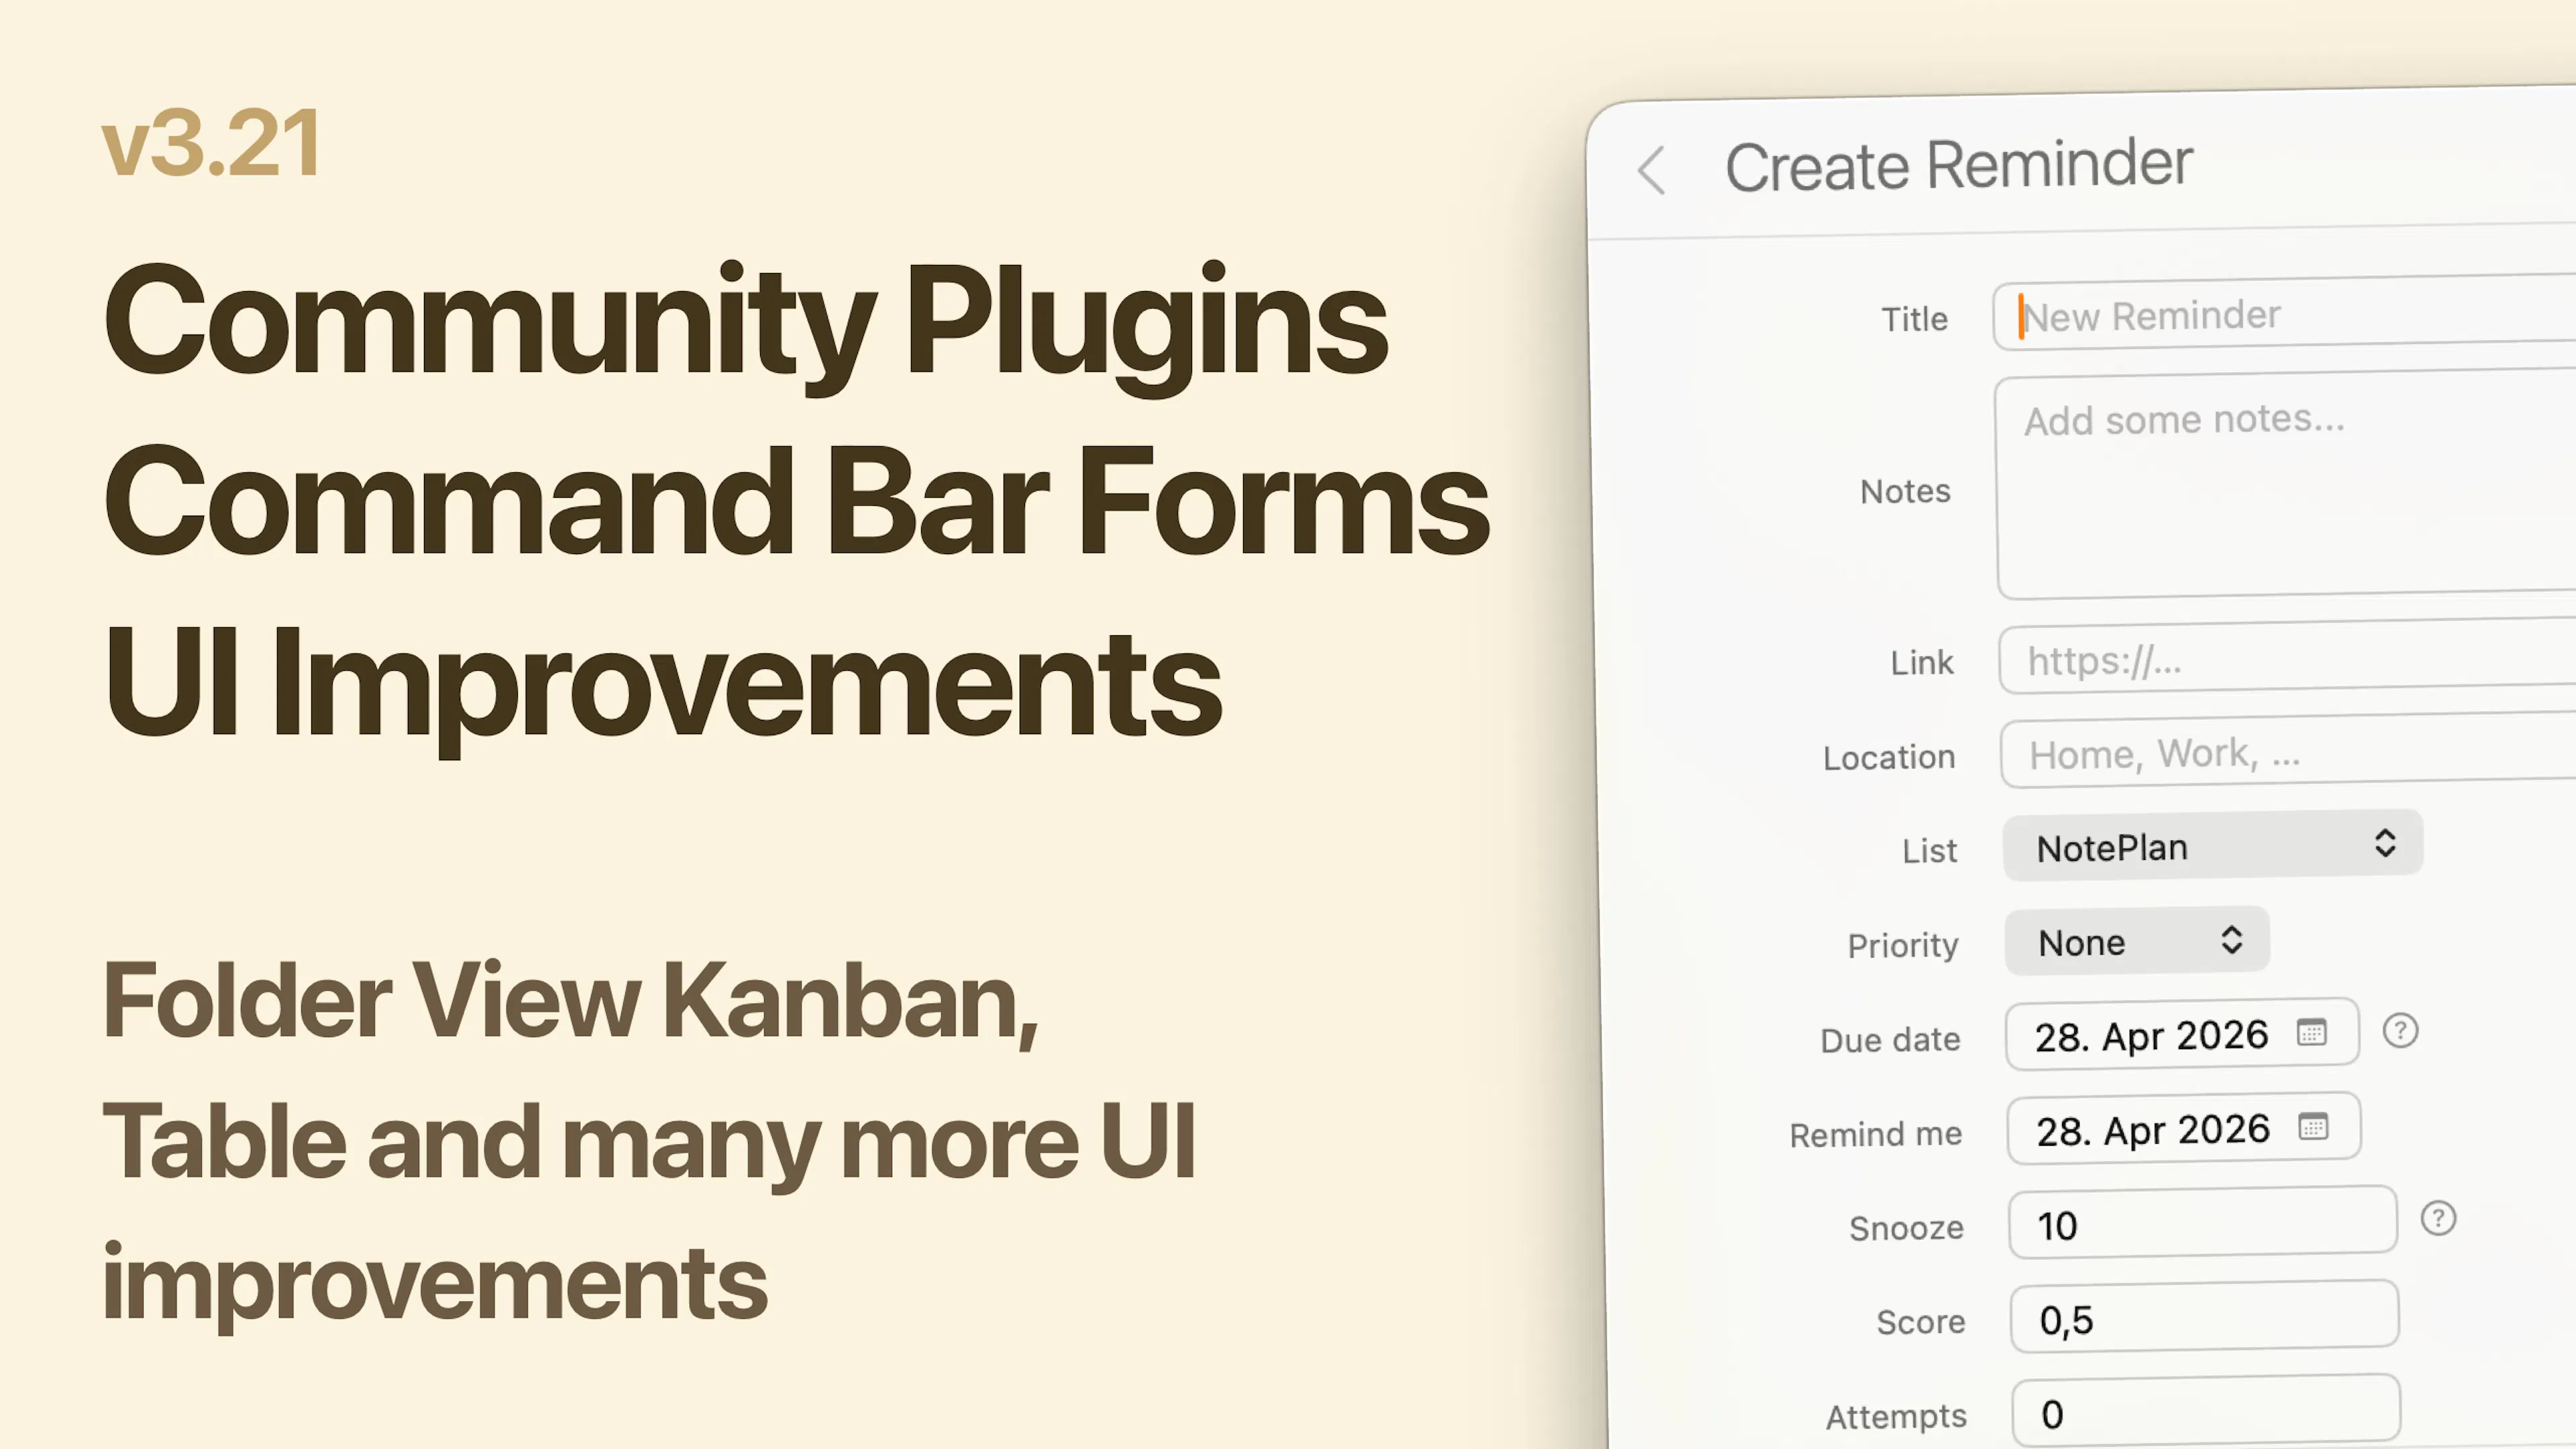This screenshot has width=2576, height=1449.
Task: Go back using the chevron arrow
Action: 1652,171
